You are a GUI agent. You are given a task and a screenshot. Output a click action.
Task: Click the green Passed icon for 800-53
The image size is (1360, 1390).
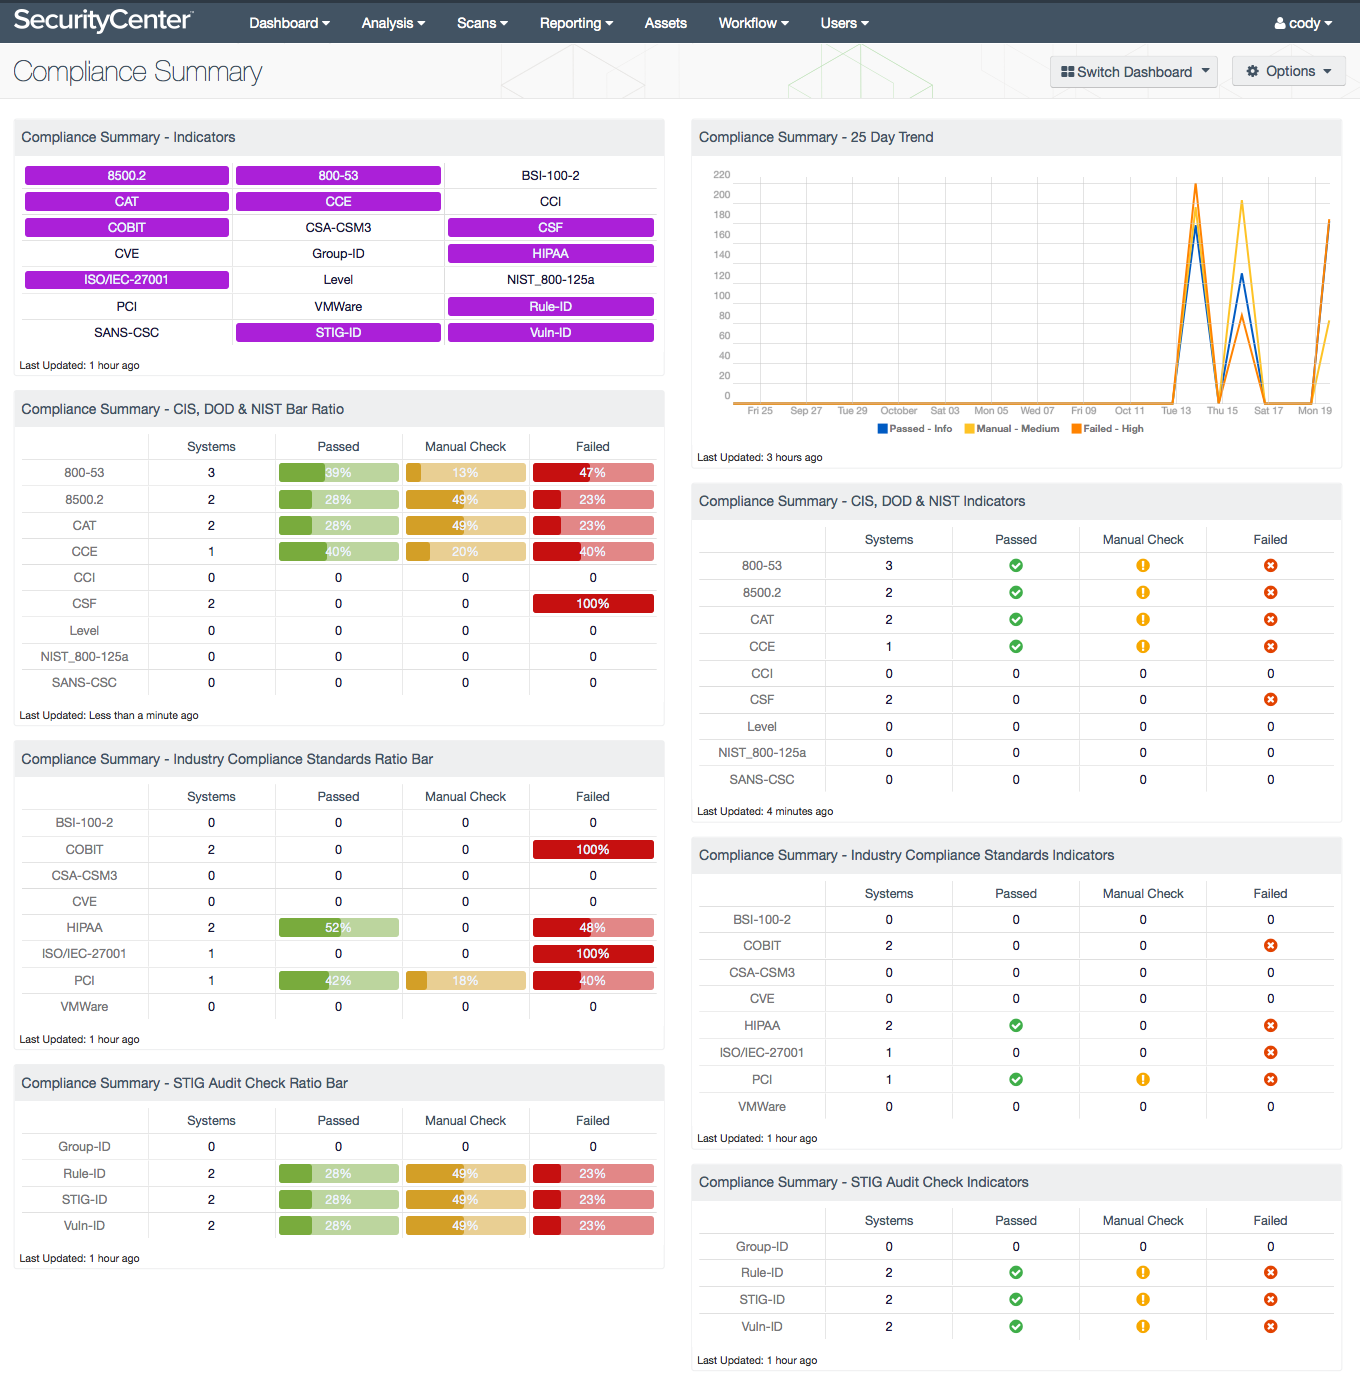(1016, 566)
